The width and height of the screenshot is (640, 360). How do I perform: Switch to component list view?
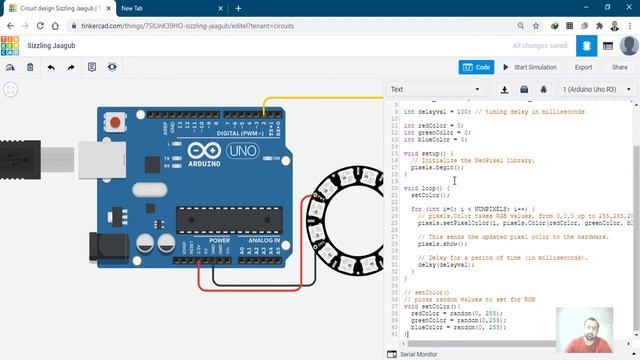pos(608,46)
